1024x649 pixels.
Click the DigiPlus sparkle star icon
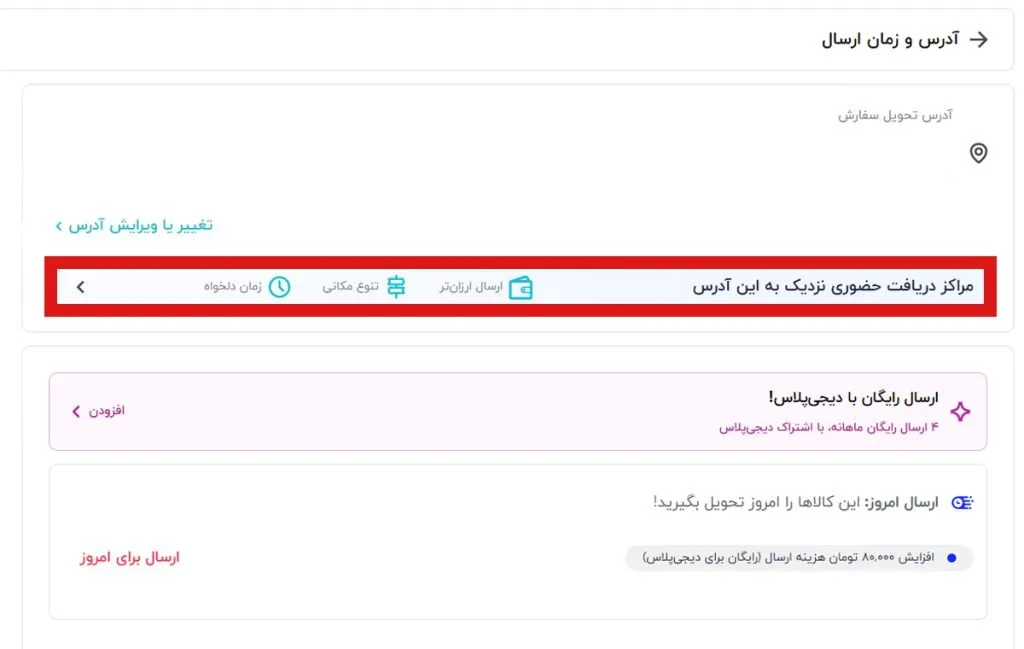960,412
